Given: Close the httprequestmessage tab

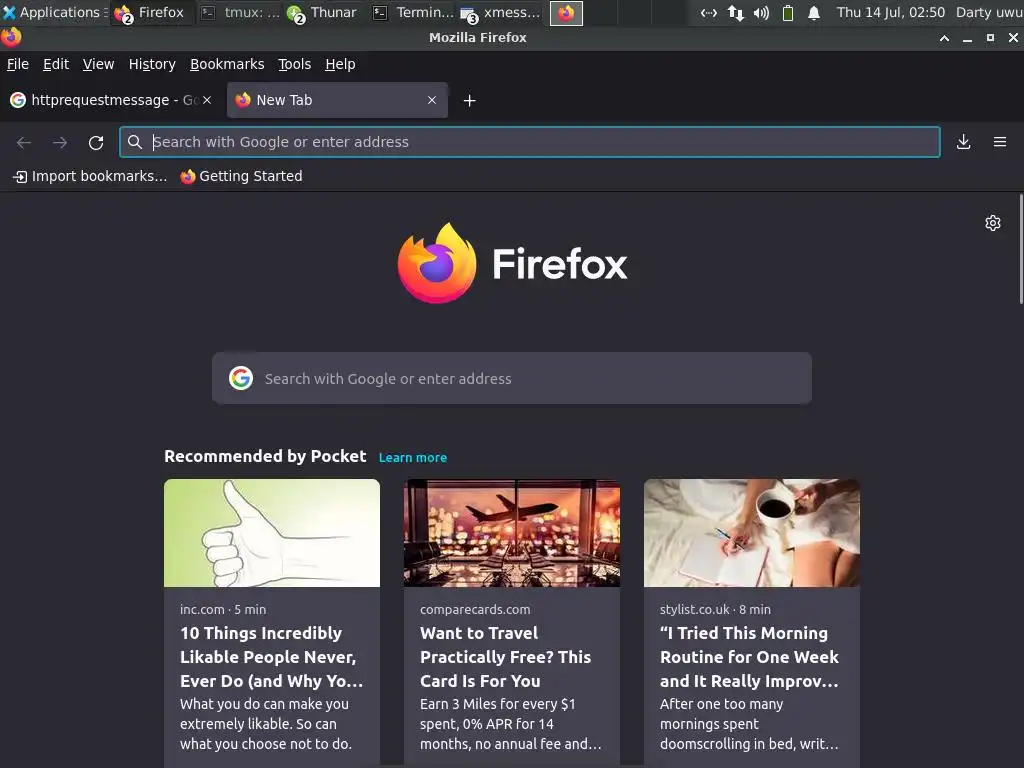Looking at the screenshot, I should pyautogui.click(x=207, y=100).
